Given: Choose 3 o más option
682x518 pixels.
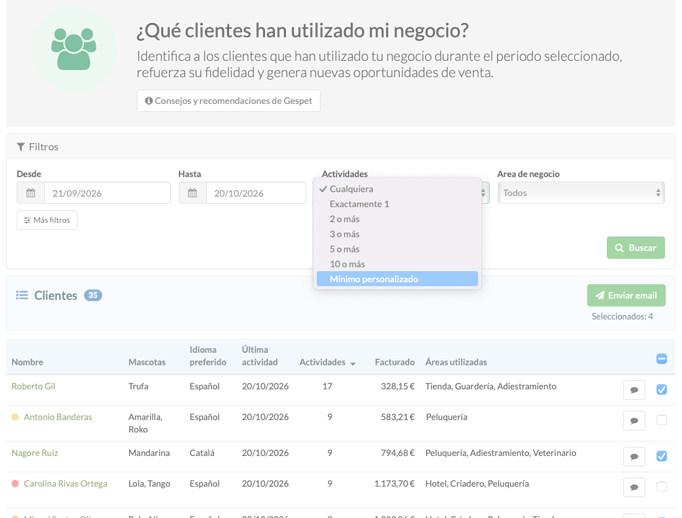Looking at the screenshot, I should (397, 234).
